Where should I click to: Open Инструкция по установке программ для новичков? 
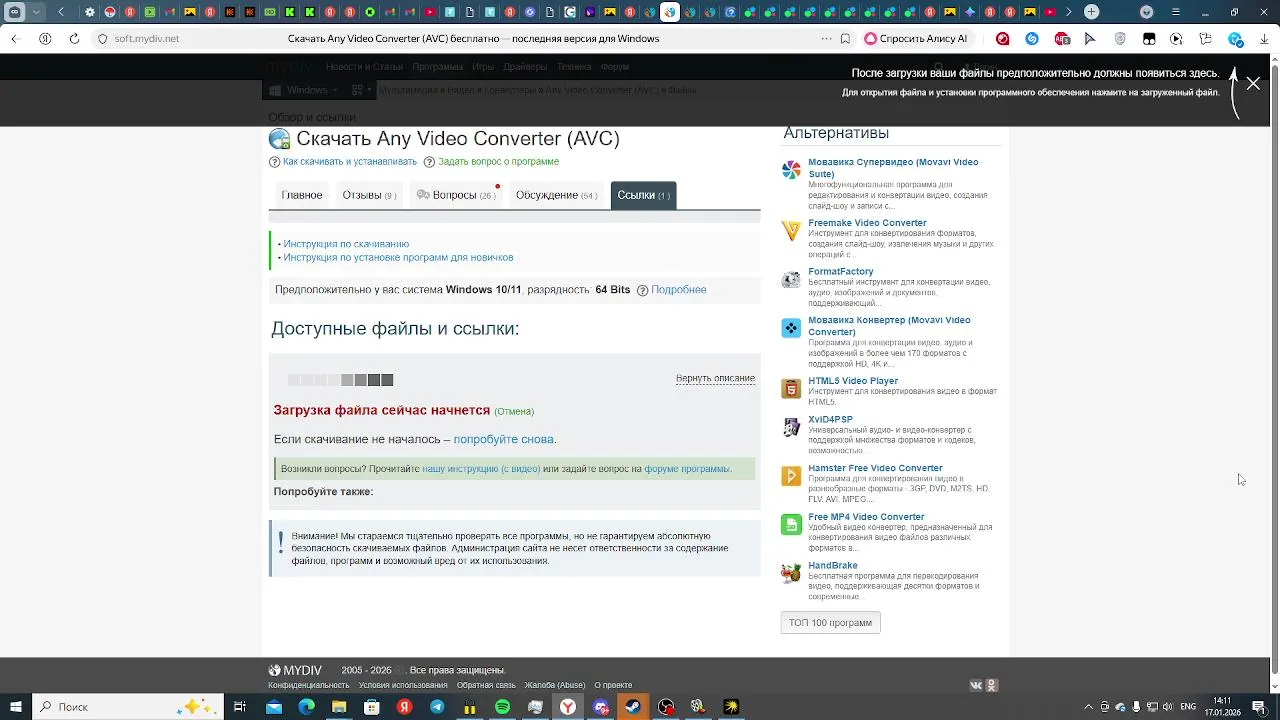[x=398, y=257]
